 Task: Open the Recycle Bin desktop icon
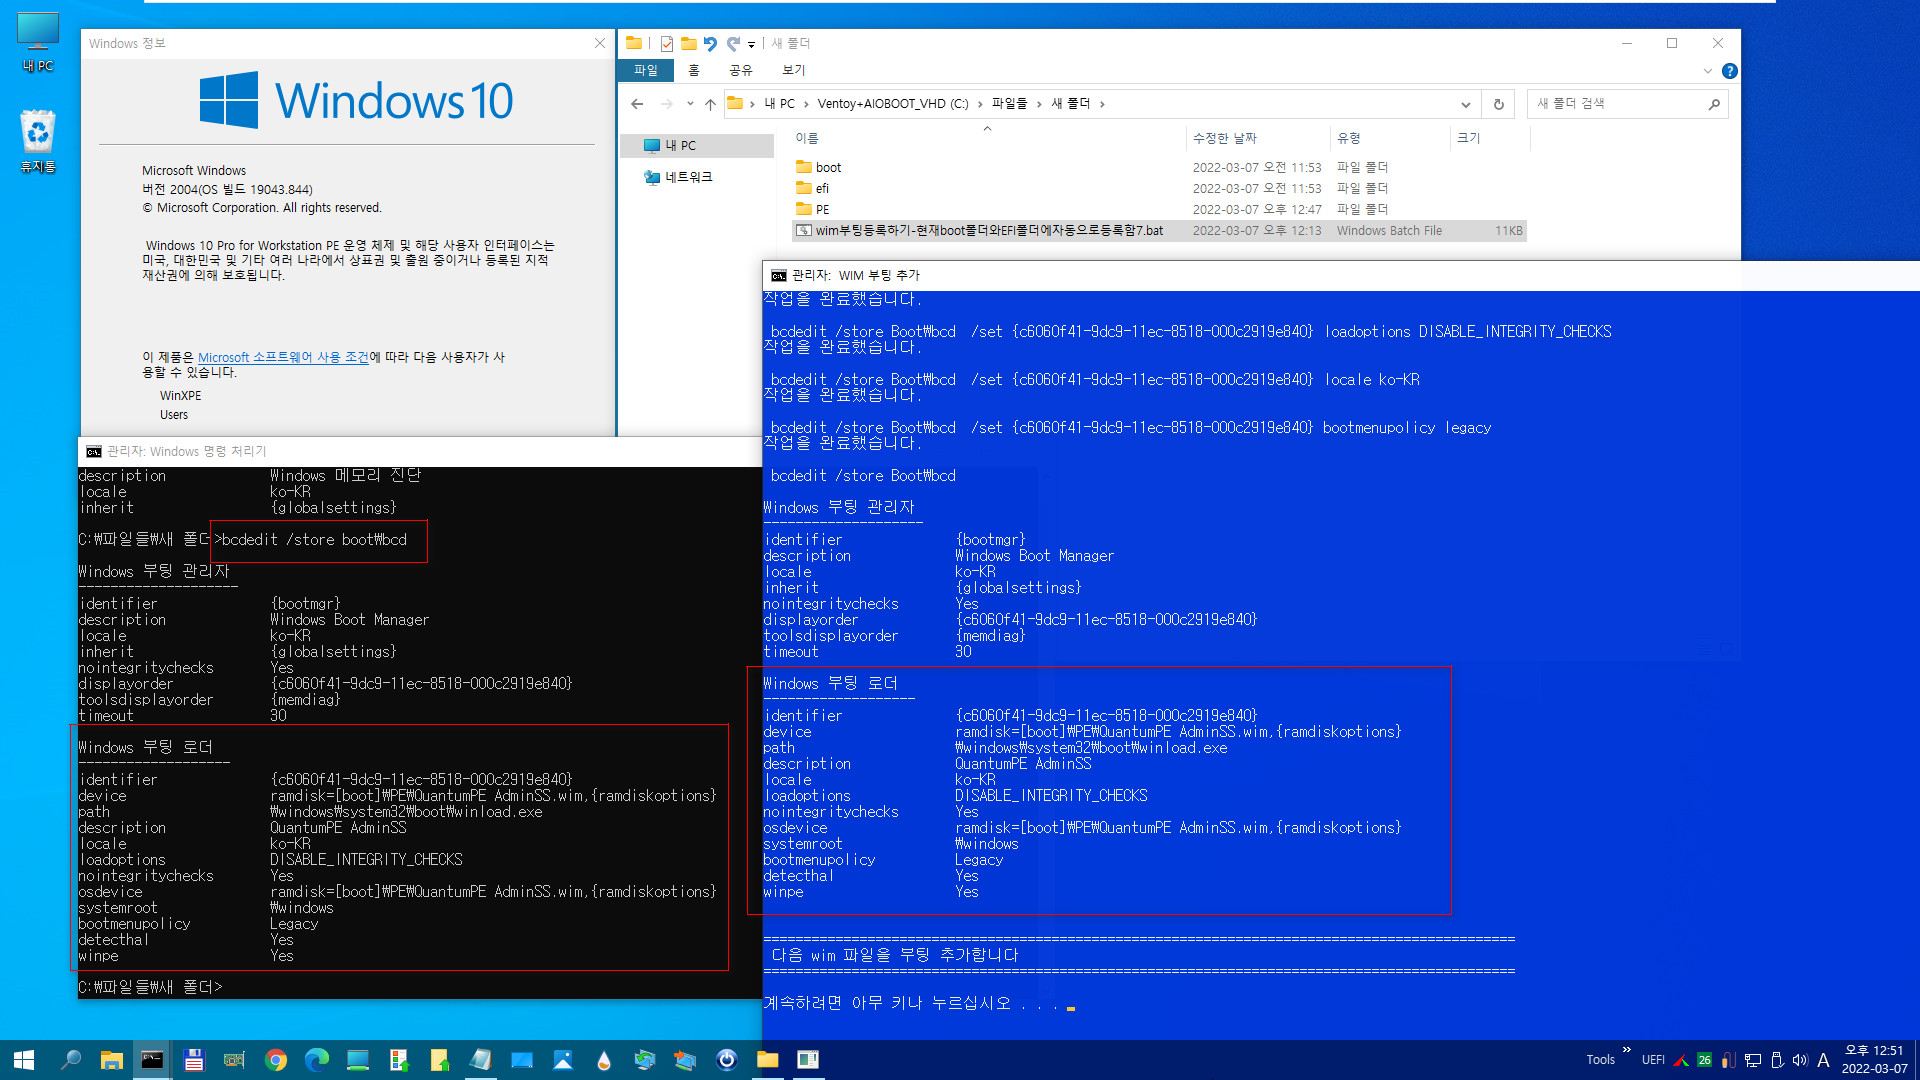pos(37,141)
